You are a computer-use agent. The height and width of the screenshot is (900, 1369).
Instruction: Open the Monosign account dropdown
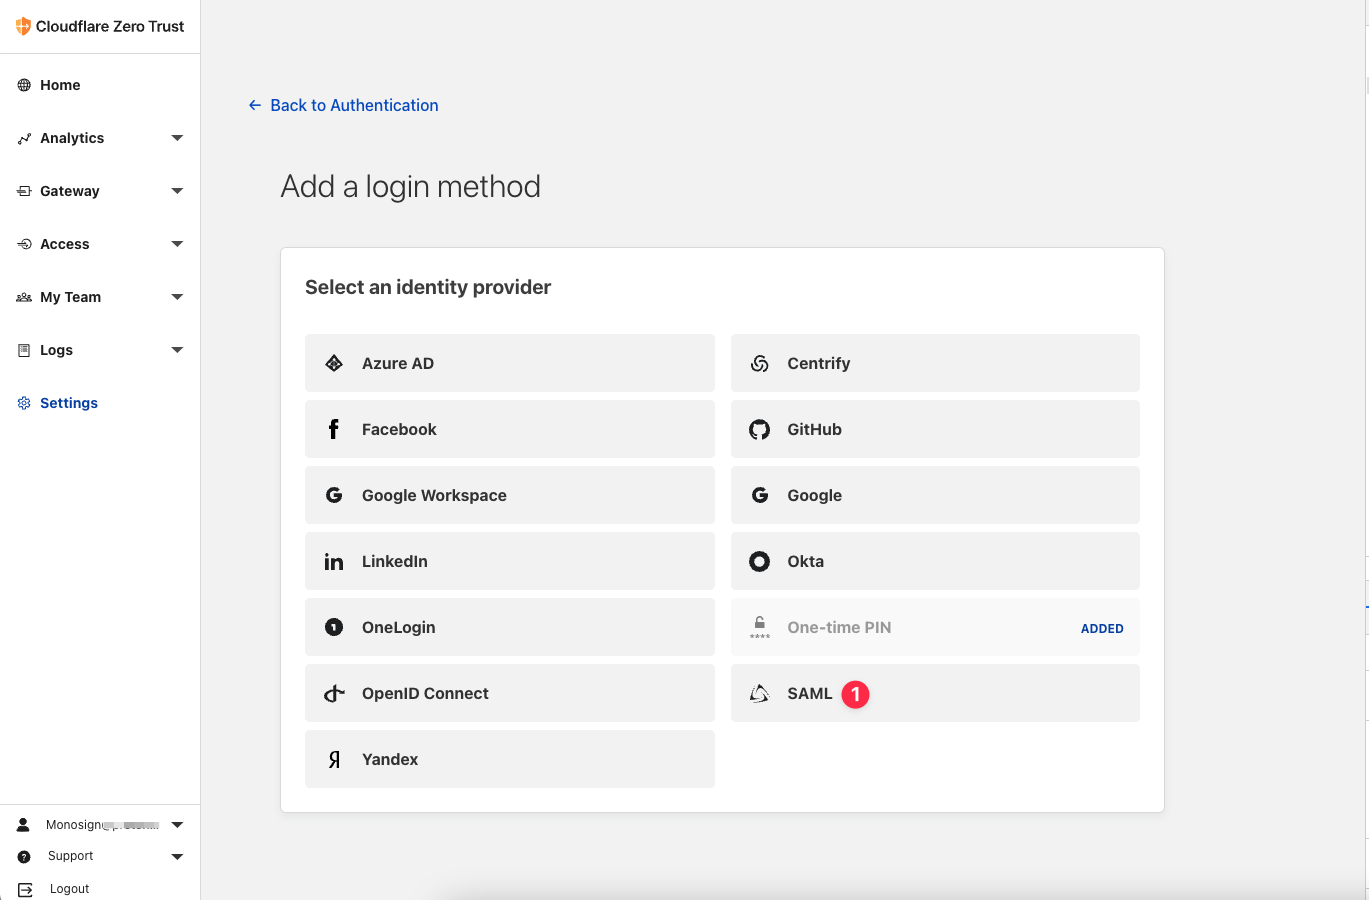[x=177, y=825]
